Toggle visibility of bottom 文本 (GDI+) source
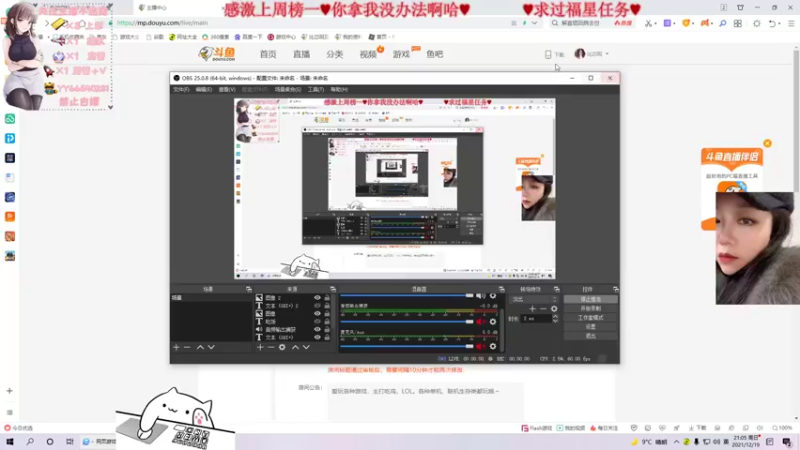This screenshot has height=450, width=800. pos(317,337)
